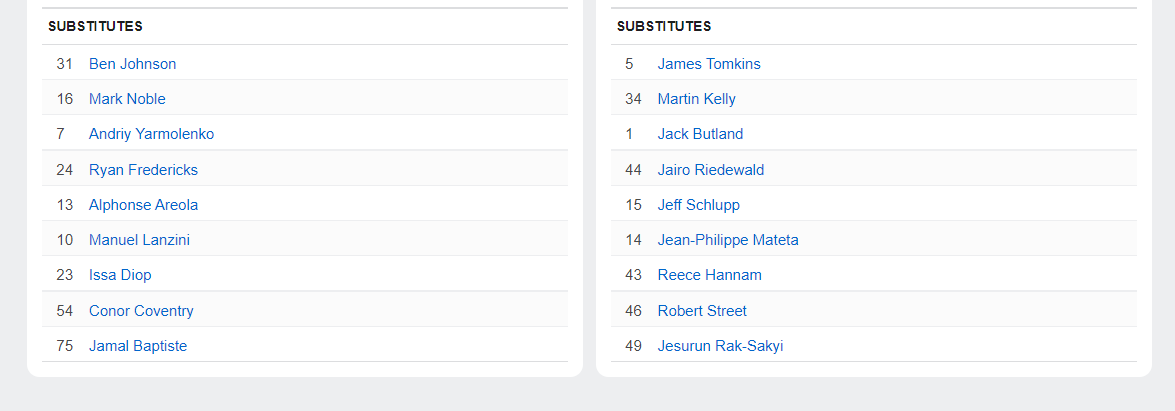This screenshot has width=1175, height=411.
Task: Click Jack Butland's shirt number 1
Action: (x=629, y=134)
